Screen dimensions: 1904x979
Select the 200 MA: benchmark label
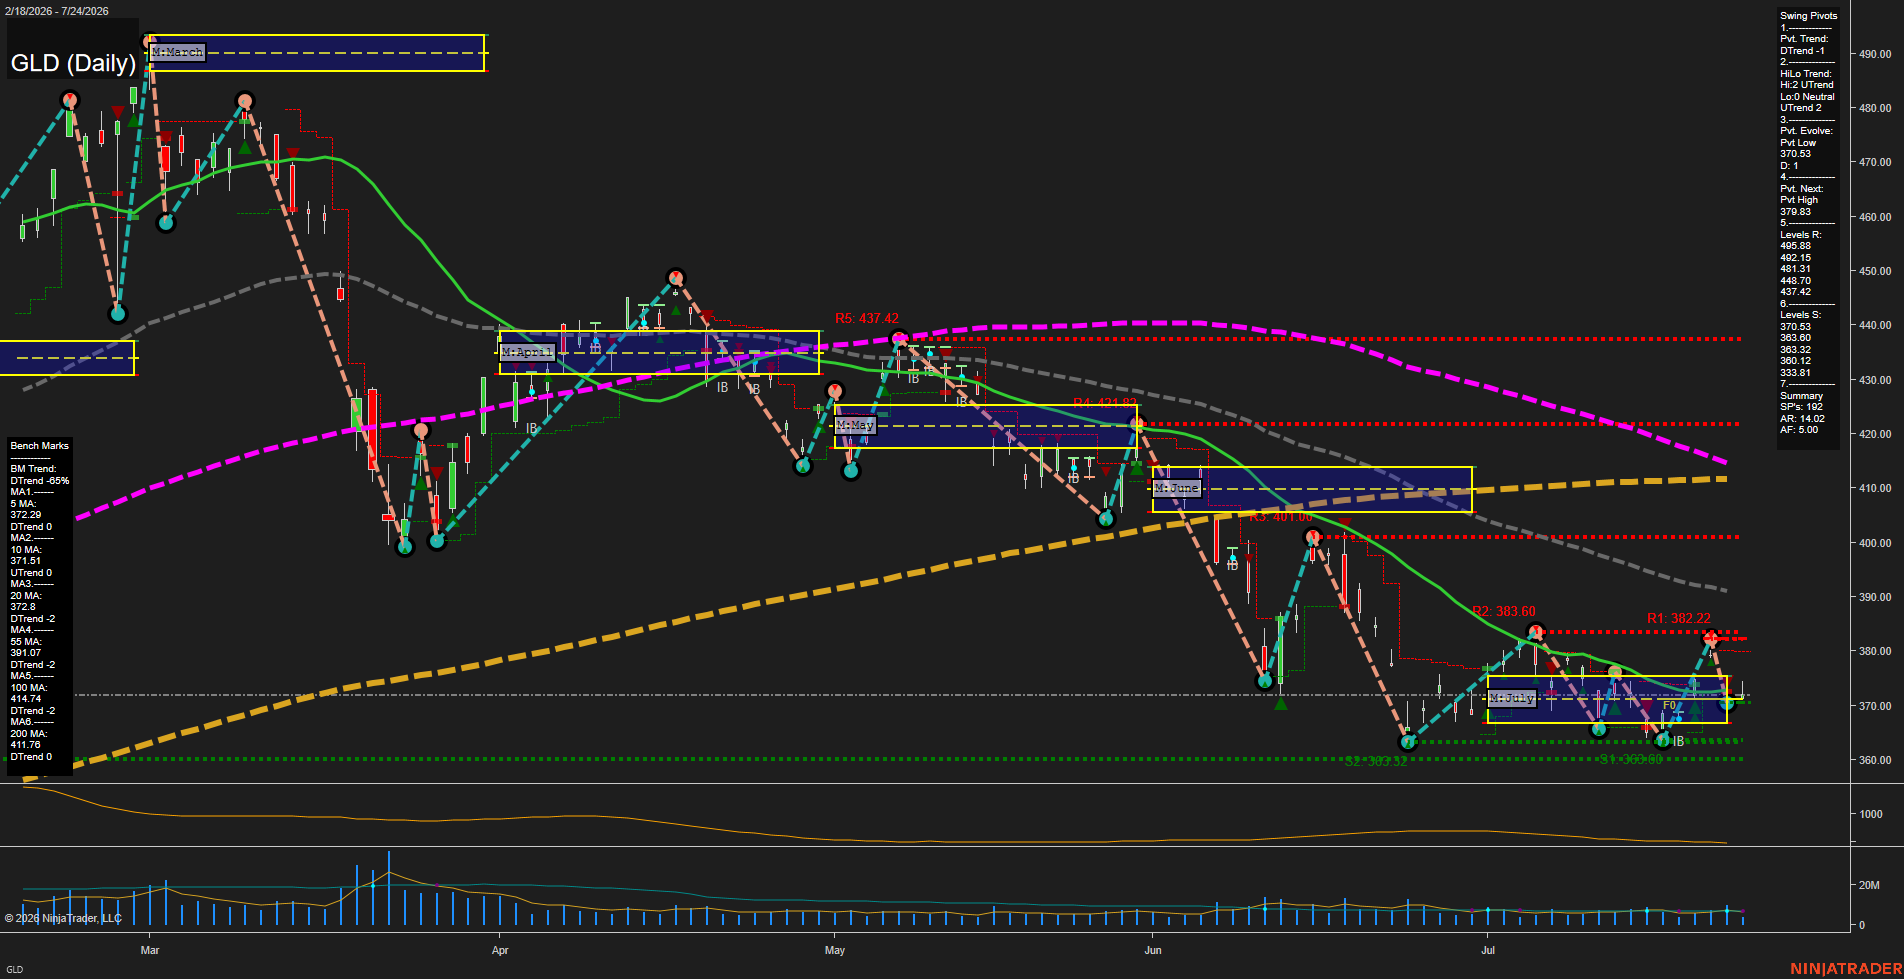pos(28,734)
